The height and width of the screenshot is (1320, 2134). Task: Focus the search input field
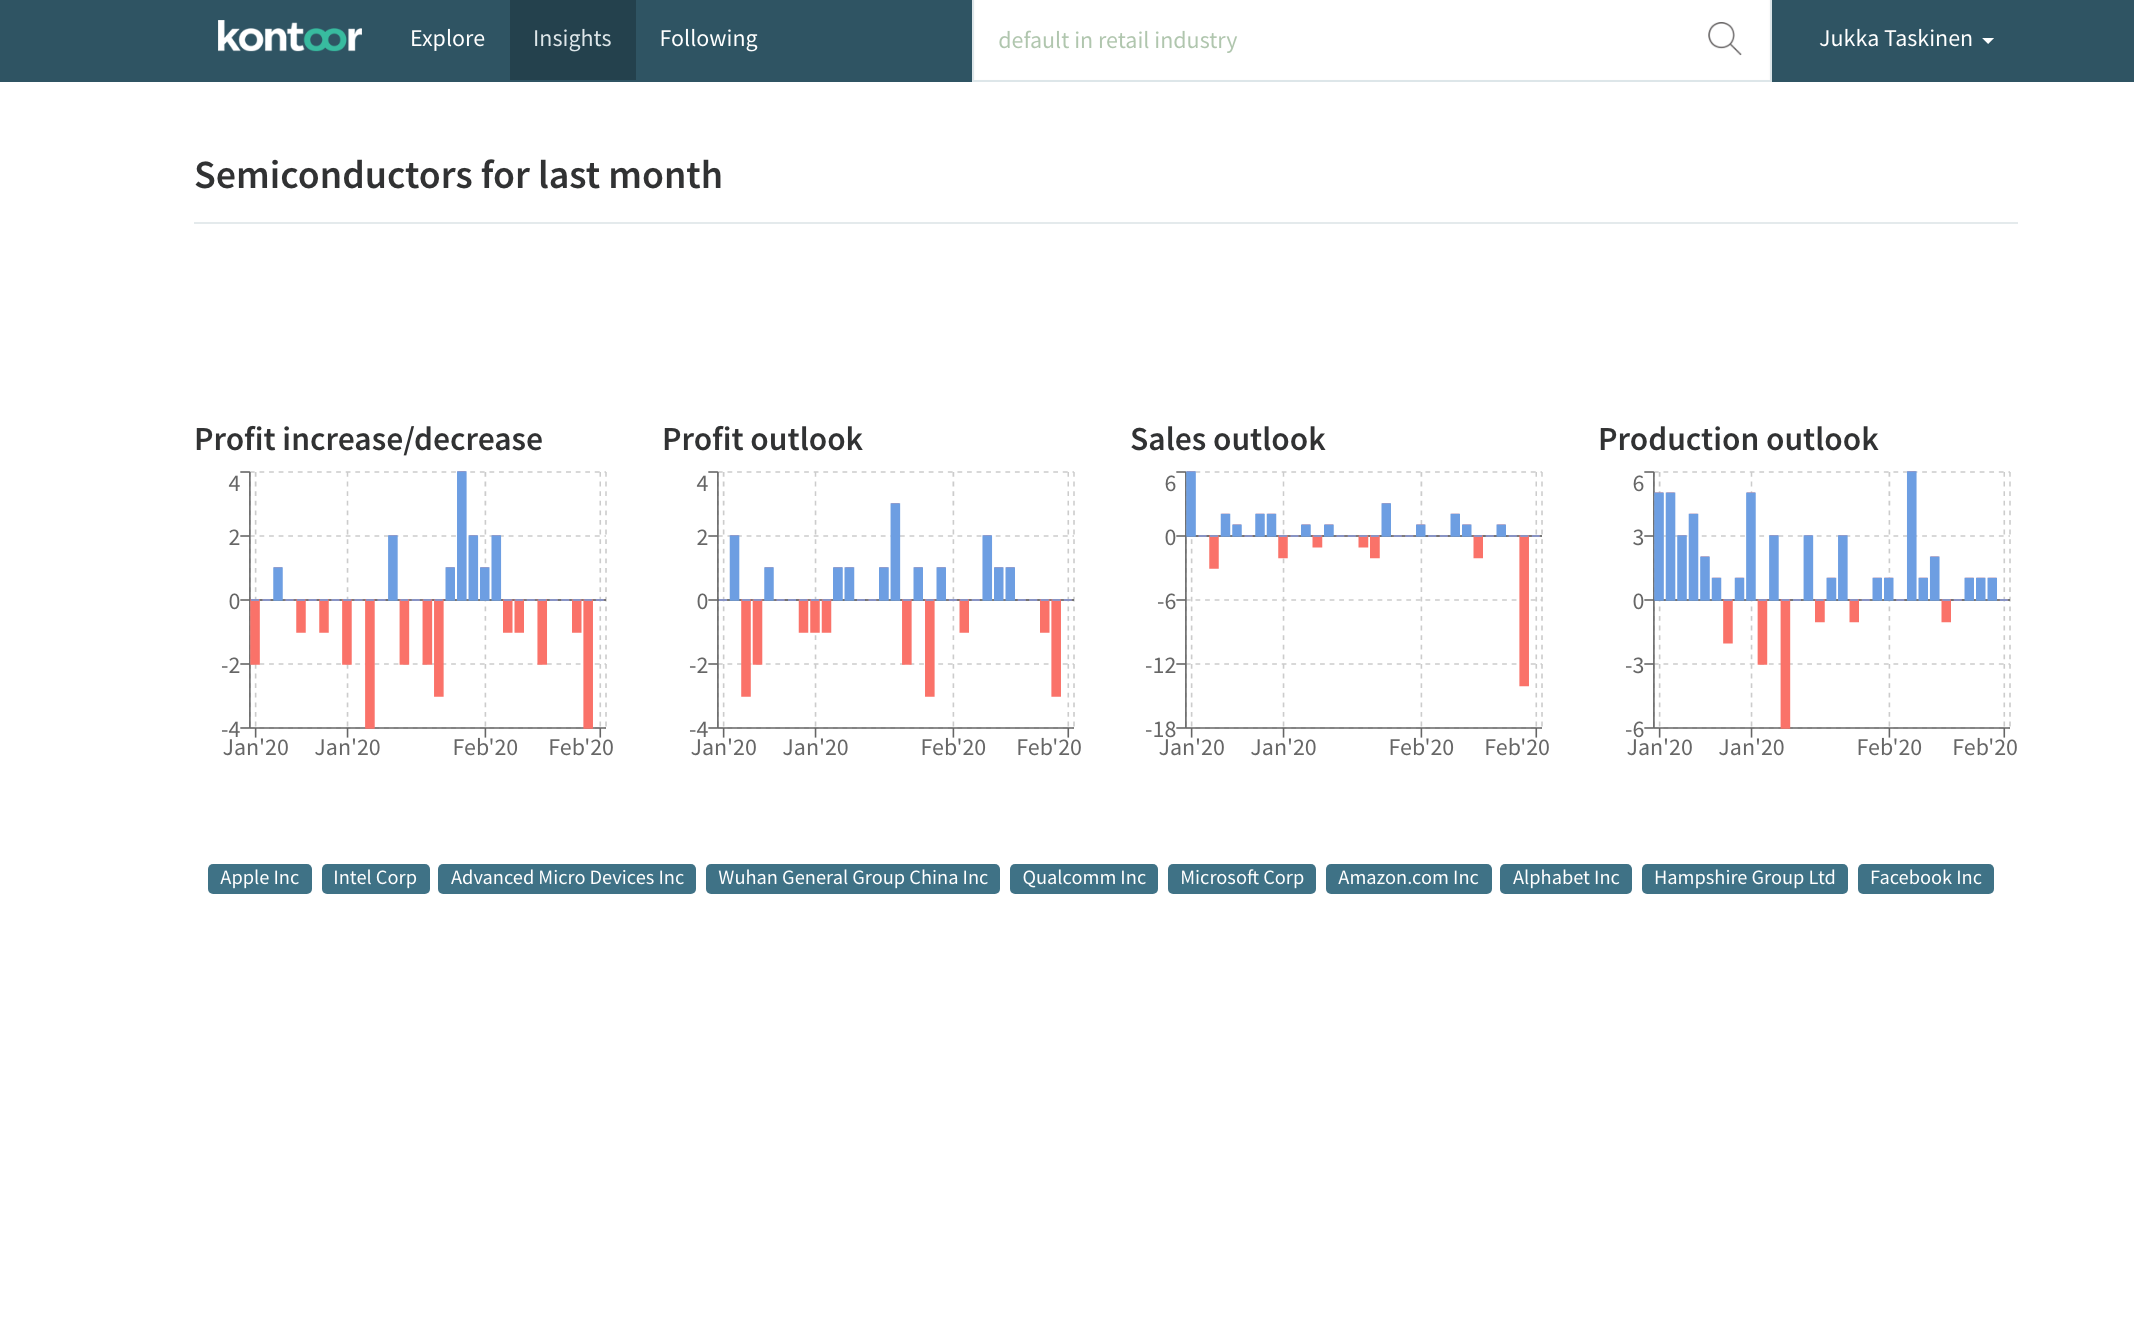[1340, 40]
